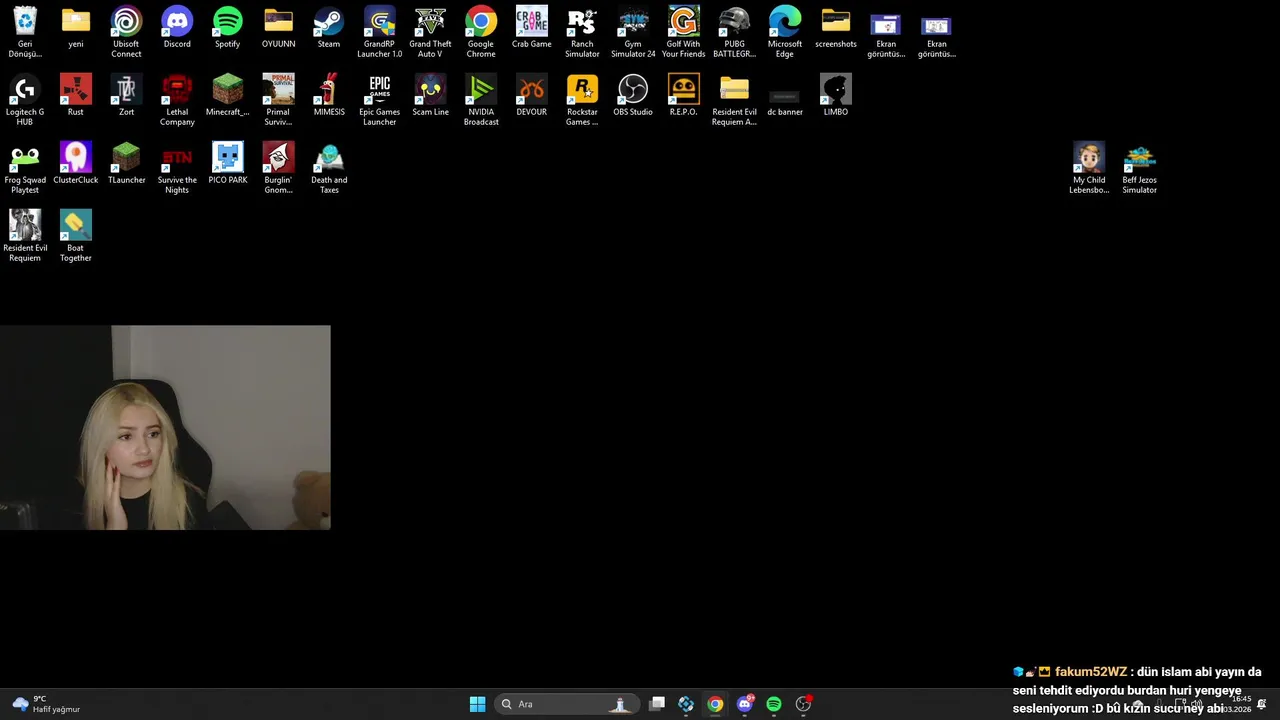Viewport: 1280px width, 720px height.
Task: Select the PICO PARK icon
Action: pyautogui.click(x=227, y=164)
